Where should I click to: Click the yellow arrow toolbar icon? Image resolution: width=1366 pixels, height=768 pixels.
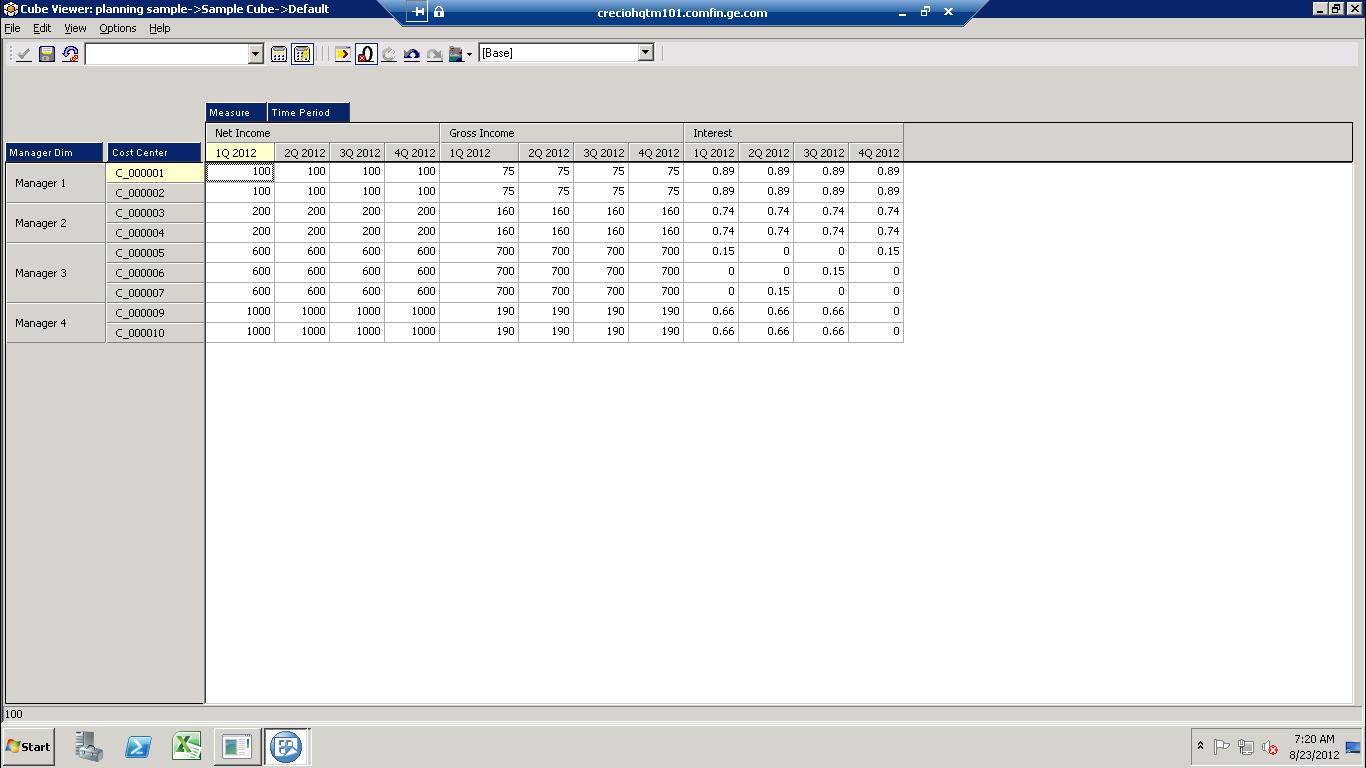343,54
